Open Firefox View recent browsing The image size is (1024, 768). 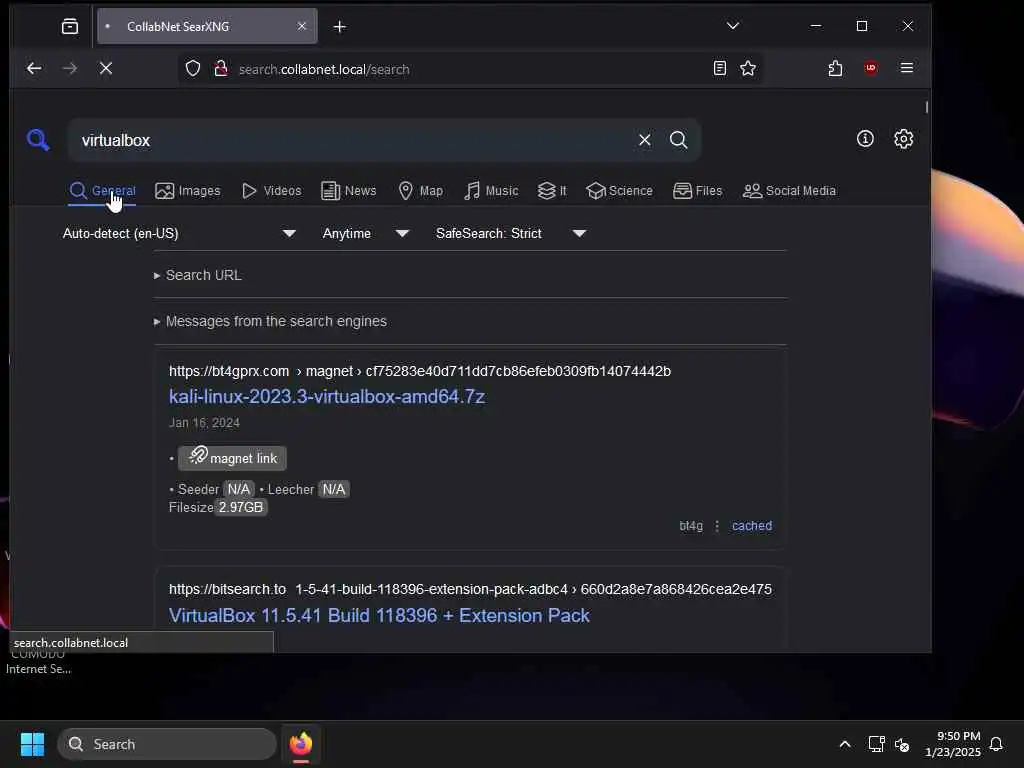click(x=69, y=27)
